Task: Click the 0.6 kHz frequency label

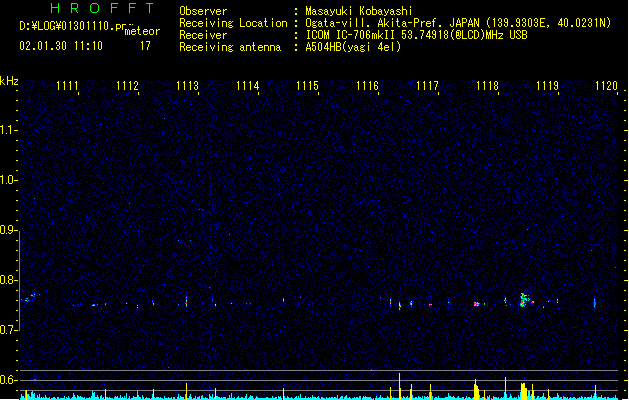Action: tap(8, 380)
